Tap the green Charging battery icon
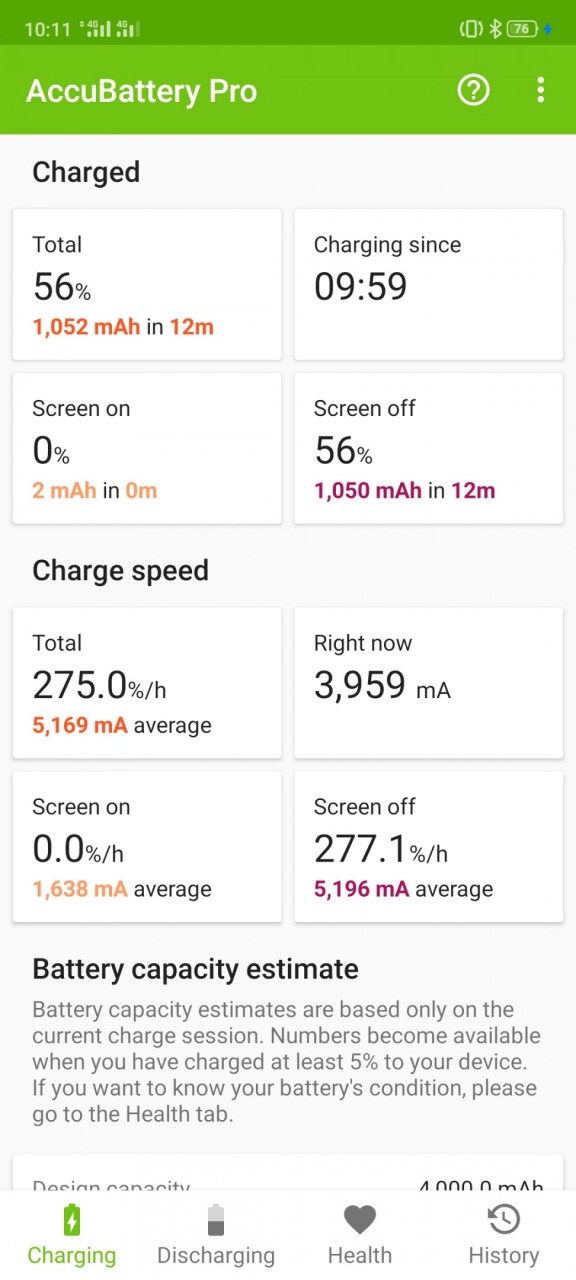This screenshot has height=1280, width=576. [x=72, y=1220]
